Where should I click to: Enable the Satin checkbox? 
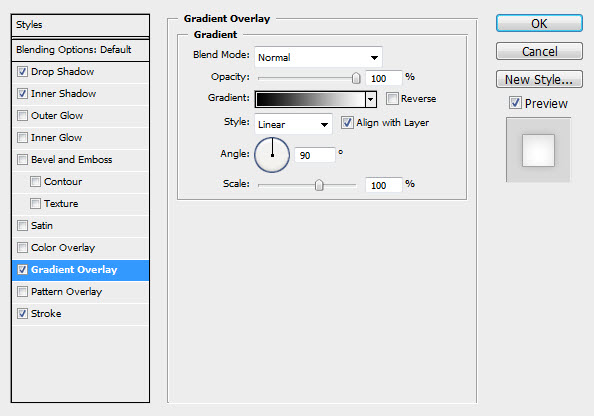[x=22, y=225]
